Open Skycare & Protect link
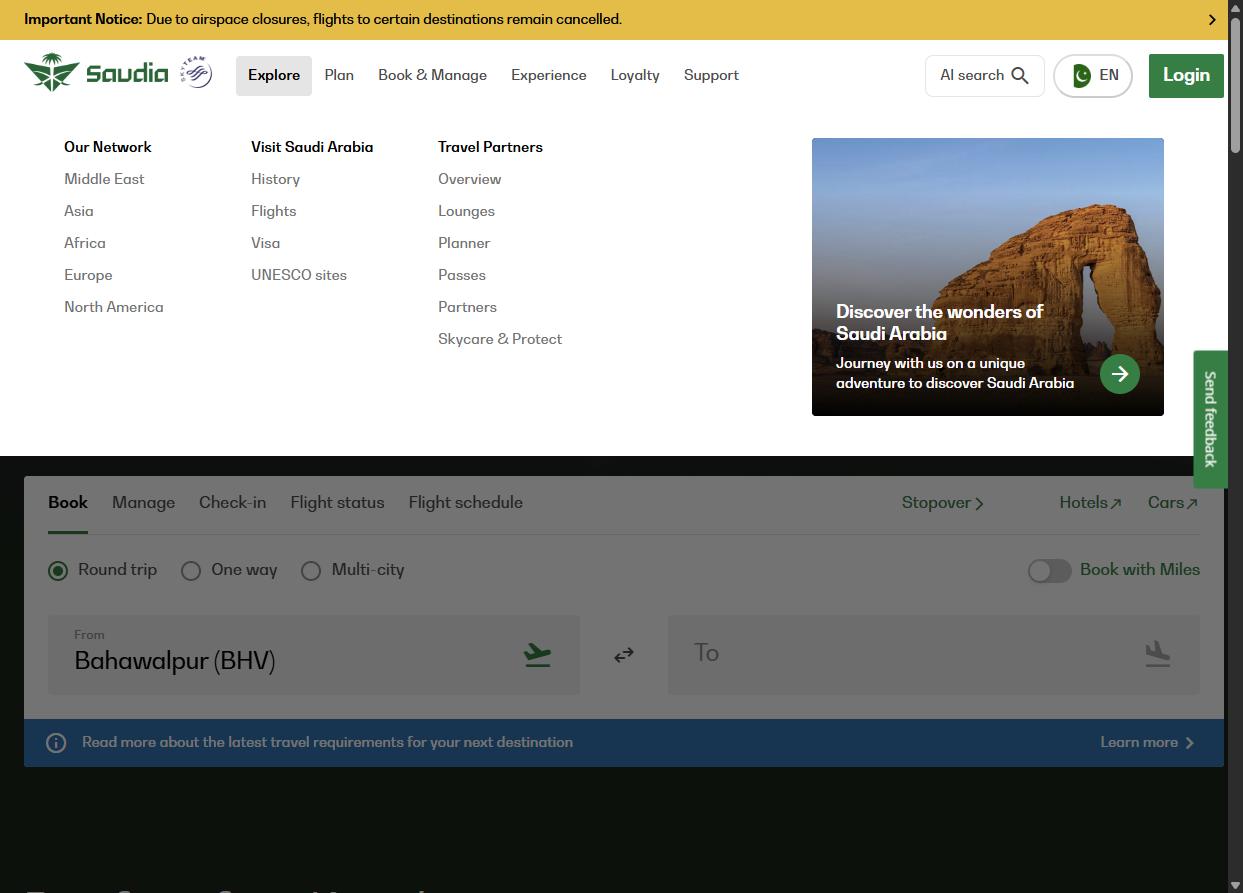 tap(500, 339)
